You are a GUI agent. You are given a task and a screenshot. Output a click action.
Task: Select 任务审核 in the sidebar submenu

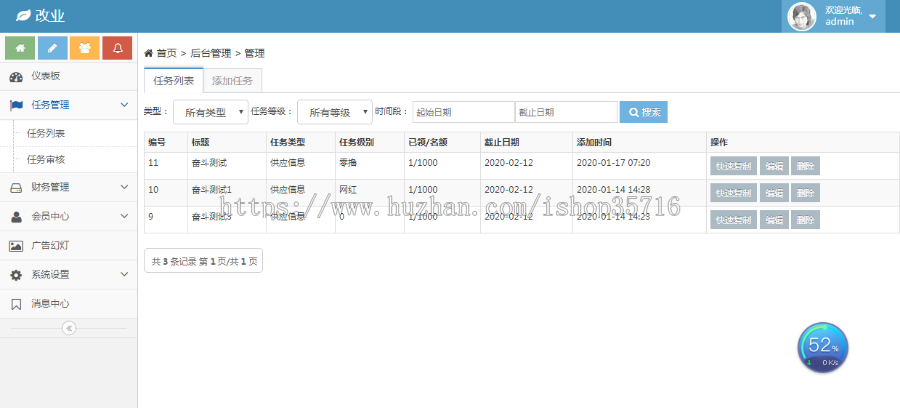click(x=46, y=159)
